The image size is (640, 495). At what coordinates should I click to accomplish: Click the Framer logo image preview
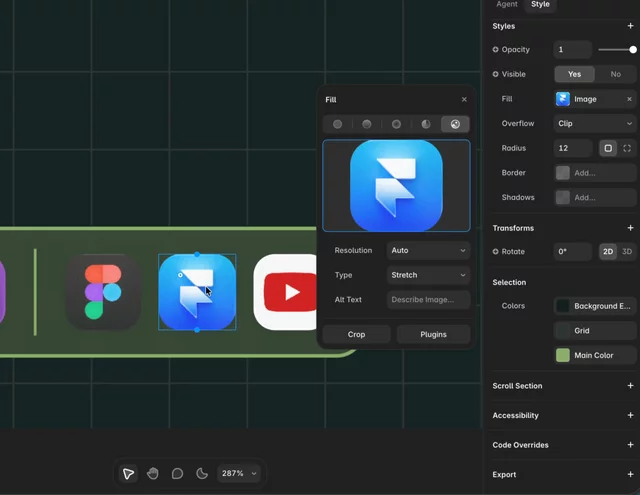396,186
